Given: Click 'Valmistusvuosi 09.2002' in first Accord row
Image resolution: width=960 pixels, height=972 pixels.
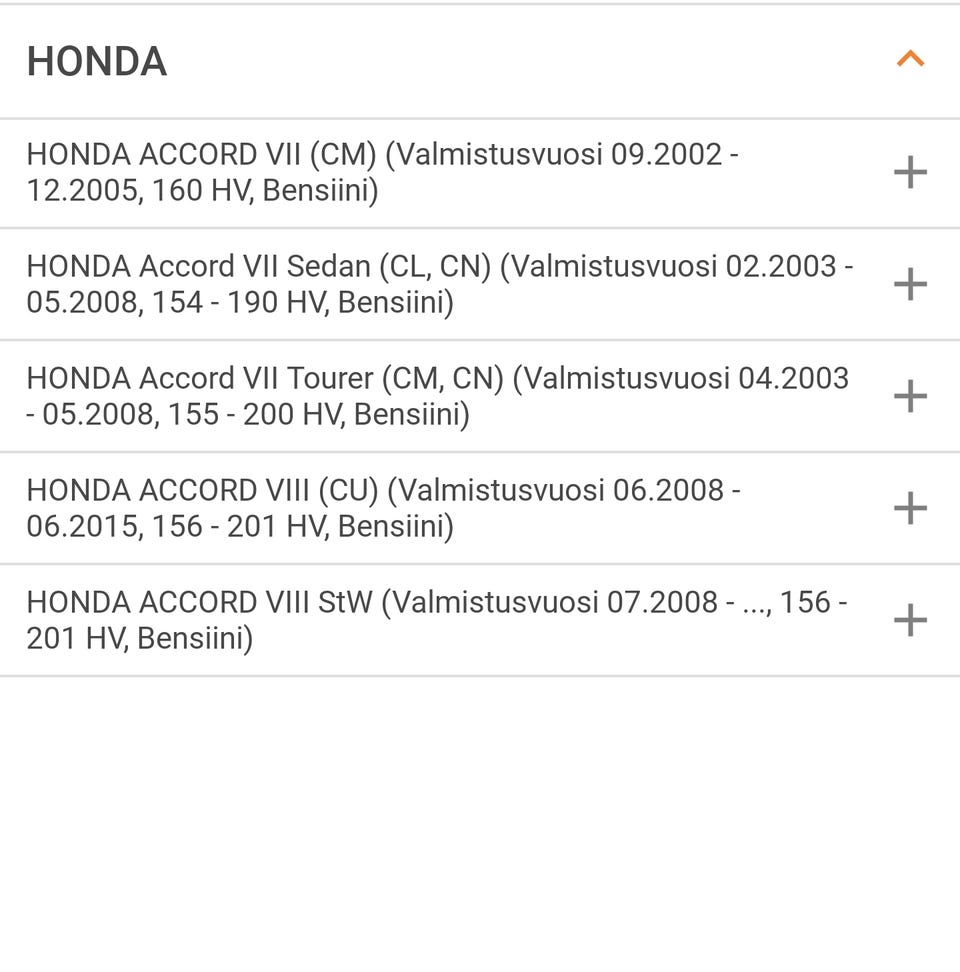Looking at the screenshot, I should [560, 155].
